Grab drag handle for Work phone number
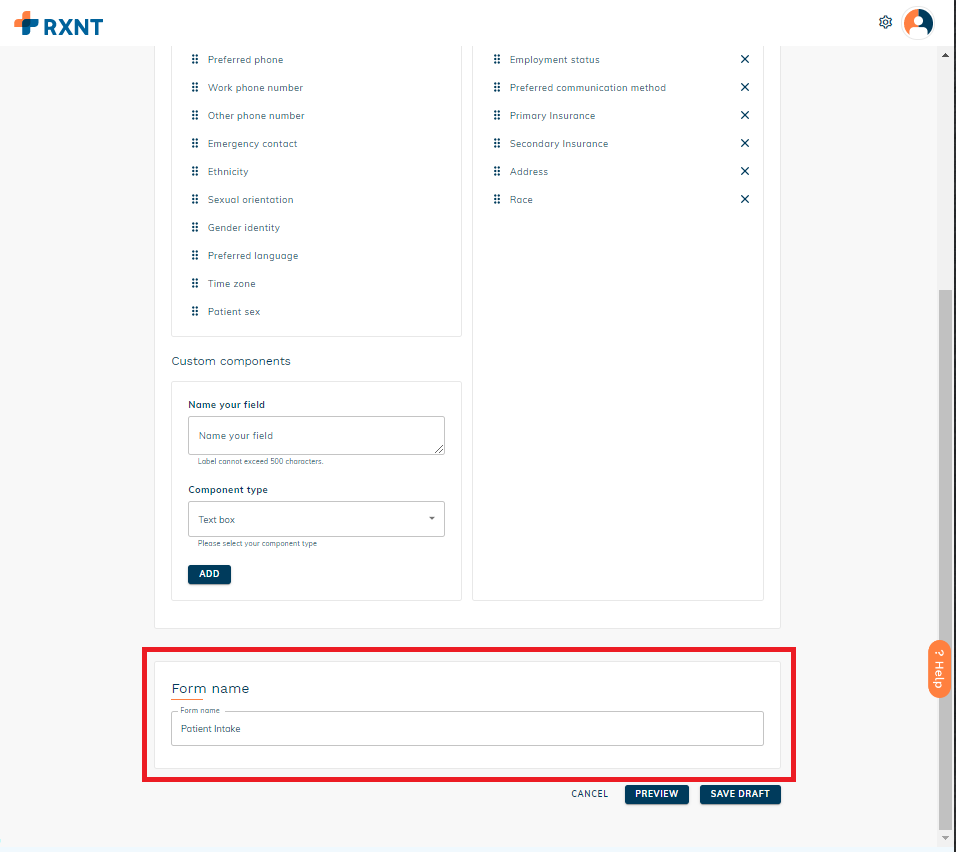 195,87
